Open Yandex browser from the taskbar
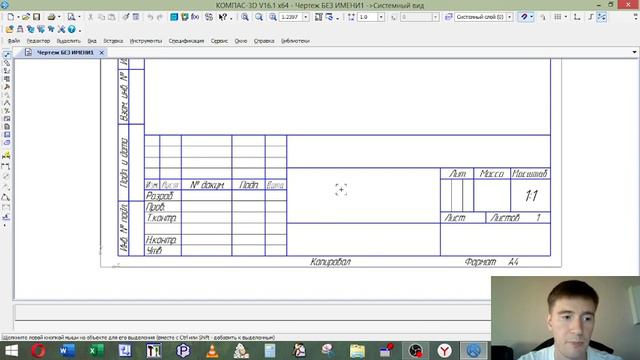 point(444,351)
